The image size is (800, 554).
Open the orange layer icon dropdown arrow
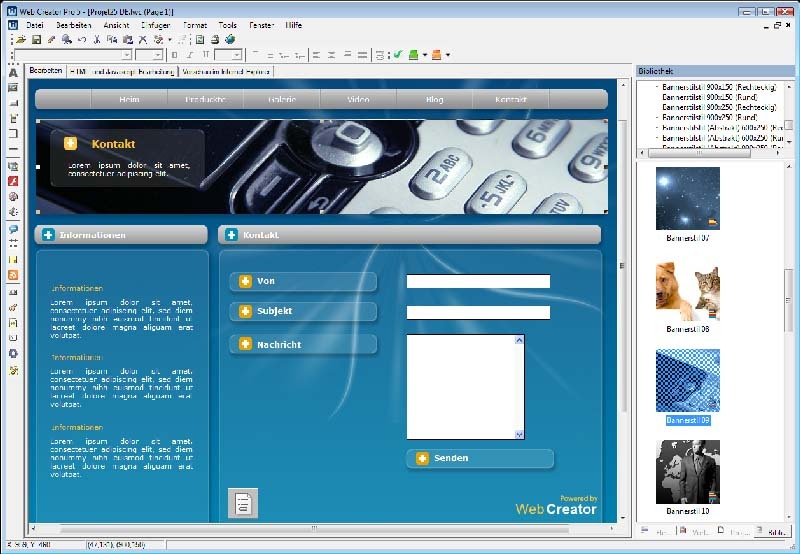point(447,55)
